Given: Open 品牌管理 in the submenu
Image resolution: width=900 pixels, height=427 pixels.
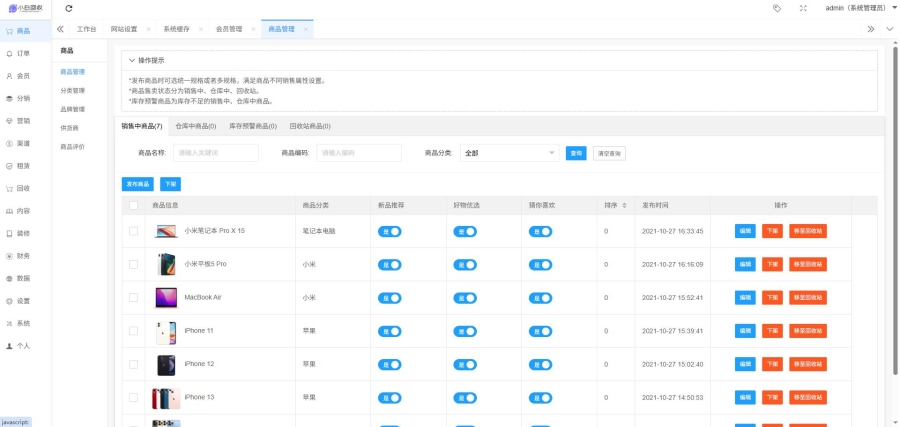Looking at the screenshot, I should 73,109.
